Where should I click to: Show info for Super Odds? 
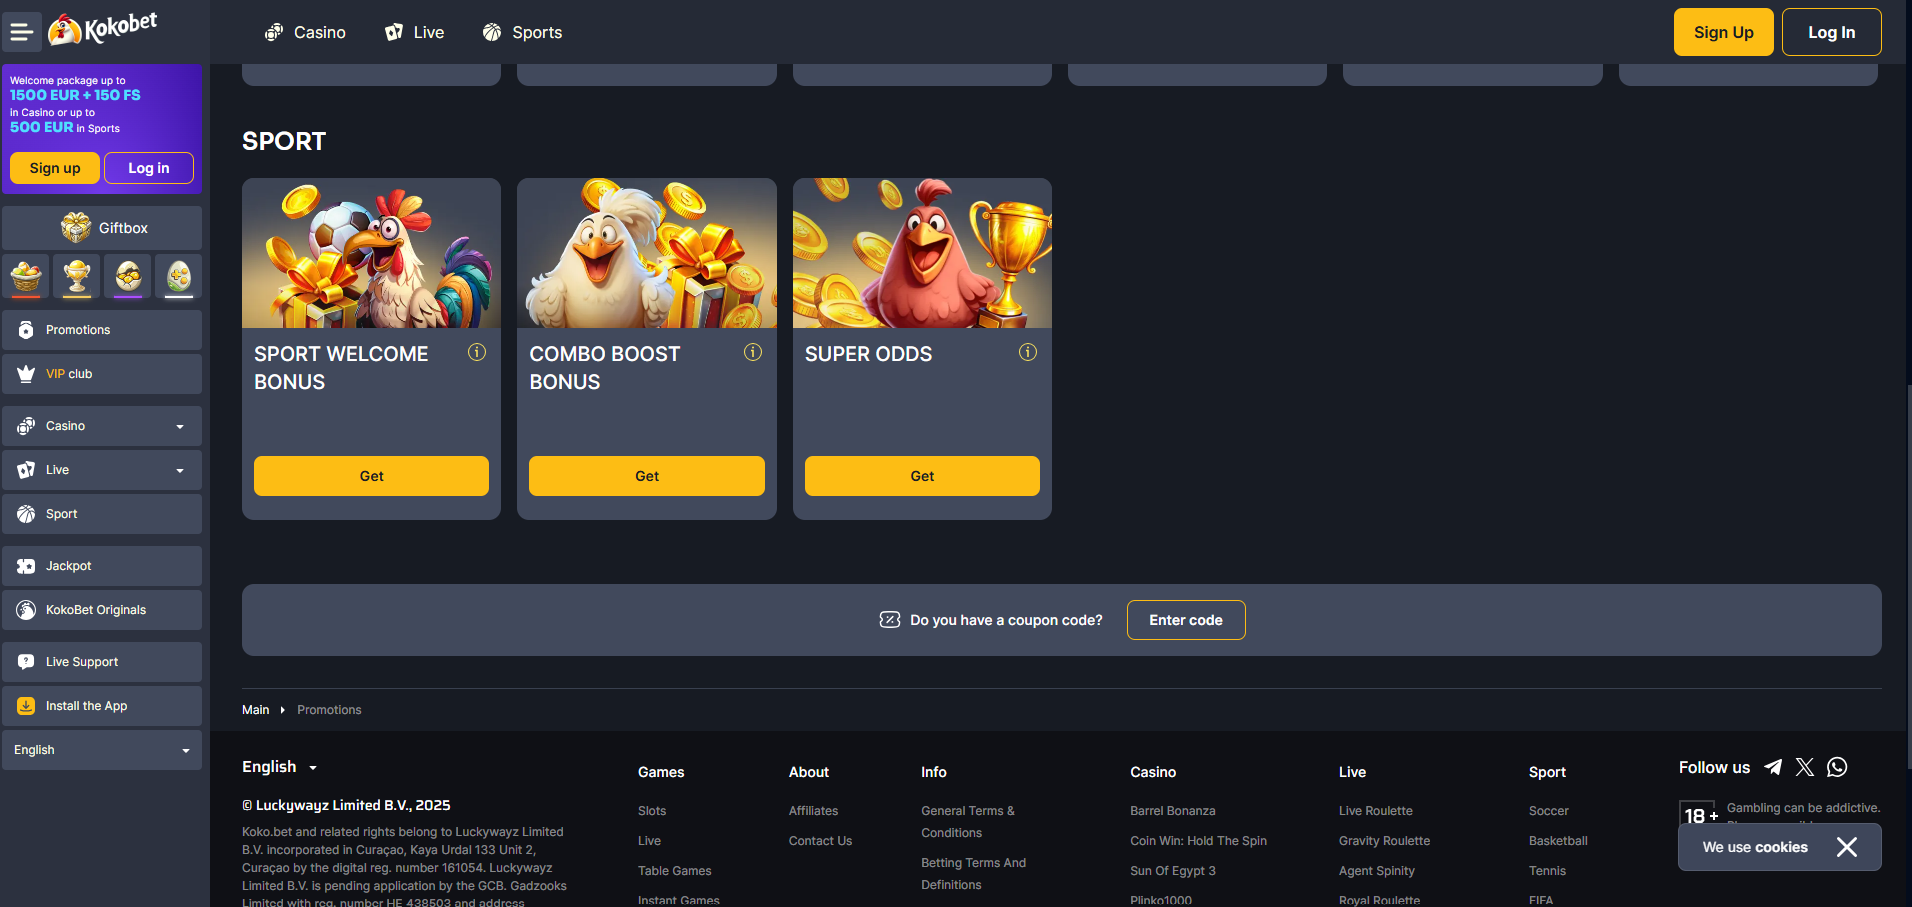pos(1028,352)
